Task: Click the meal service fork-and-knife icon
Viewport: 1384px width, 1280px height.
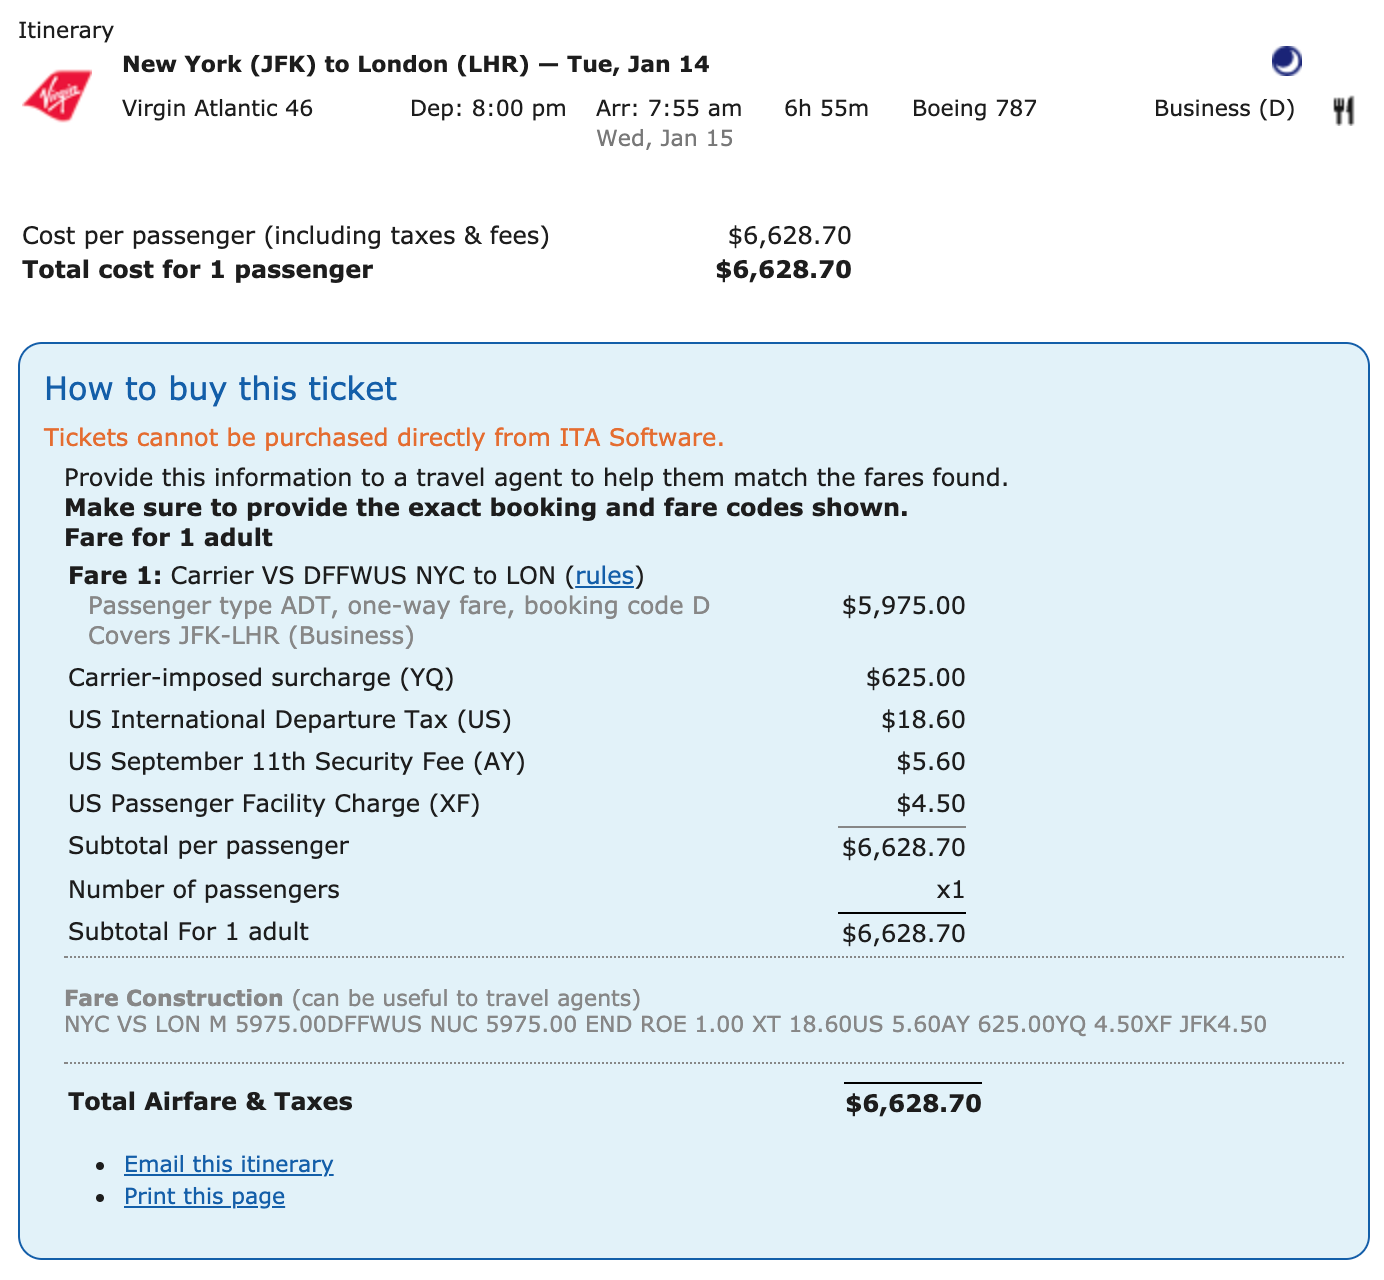Action: (1345, 108)
